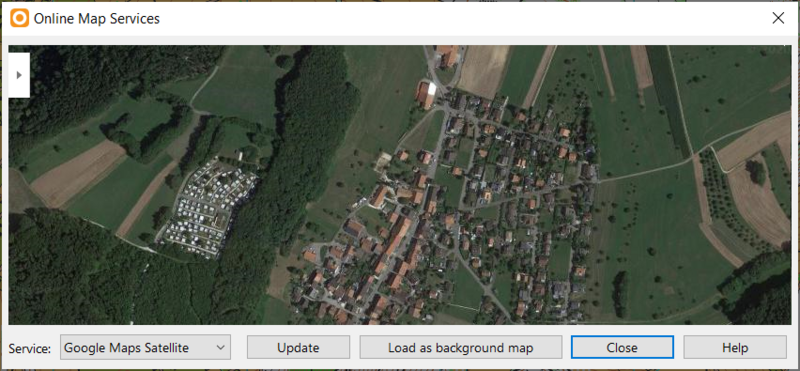The height and width of the screenshot is (371, 800).
Task: Open Help for Online Map Services
Action: click(735, 348)
